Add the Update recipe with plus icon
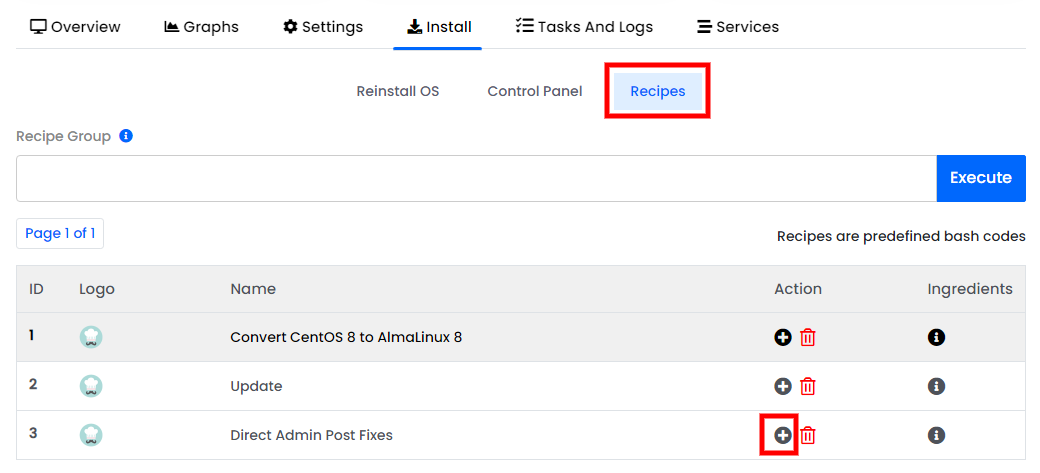The height and width of the screenshot is (473, 1040). (783, 386)
